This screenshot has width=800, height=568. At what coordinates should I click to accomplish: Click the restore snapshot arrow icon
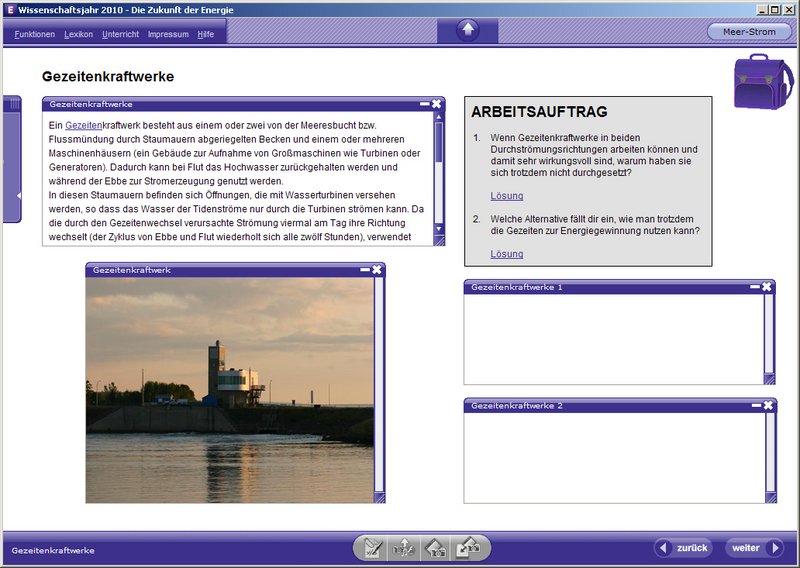[468, 549]
